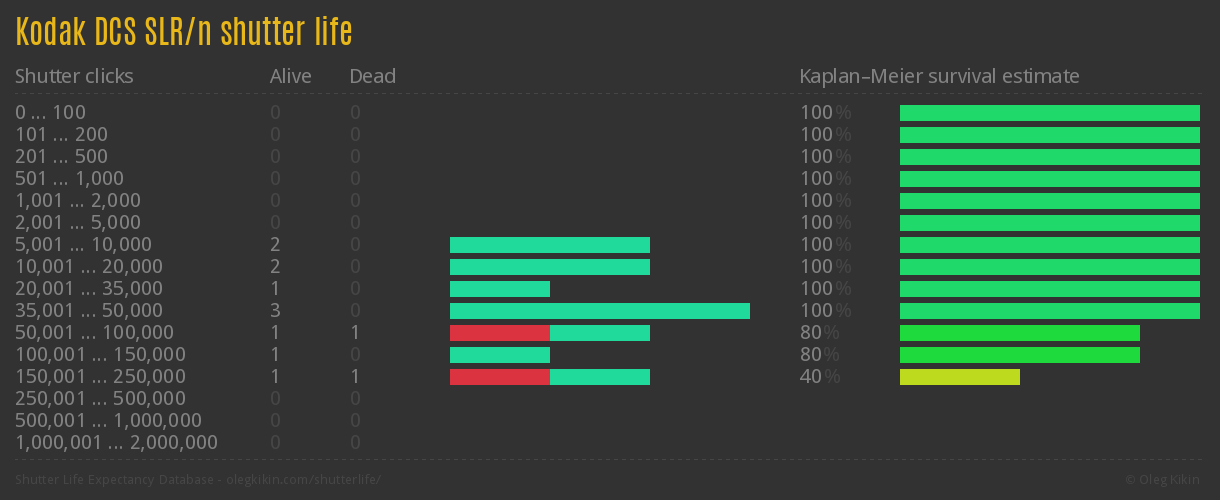Click the "40%" survival percentage value
Screen dimensions: 1220x500
[x=820, y=377]
